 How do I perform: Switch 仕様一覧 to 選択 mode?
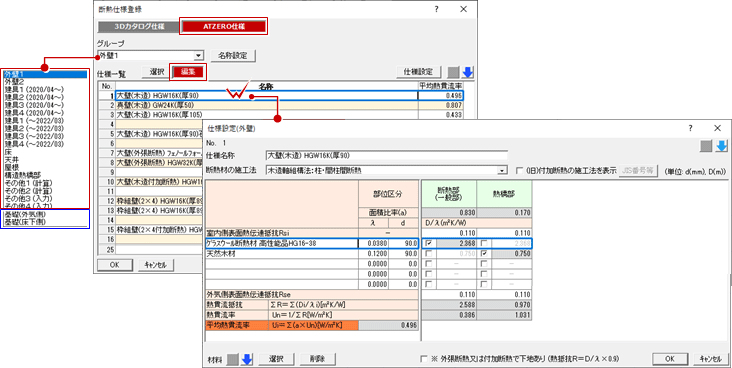point(156,72)
